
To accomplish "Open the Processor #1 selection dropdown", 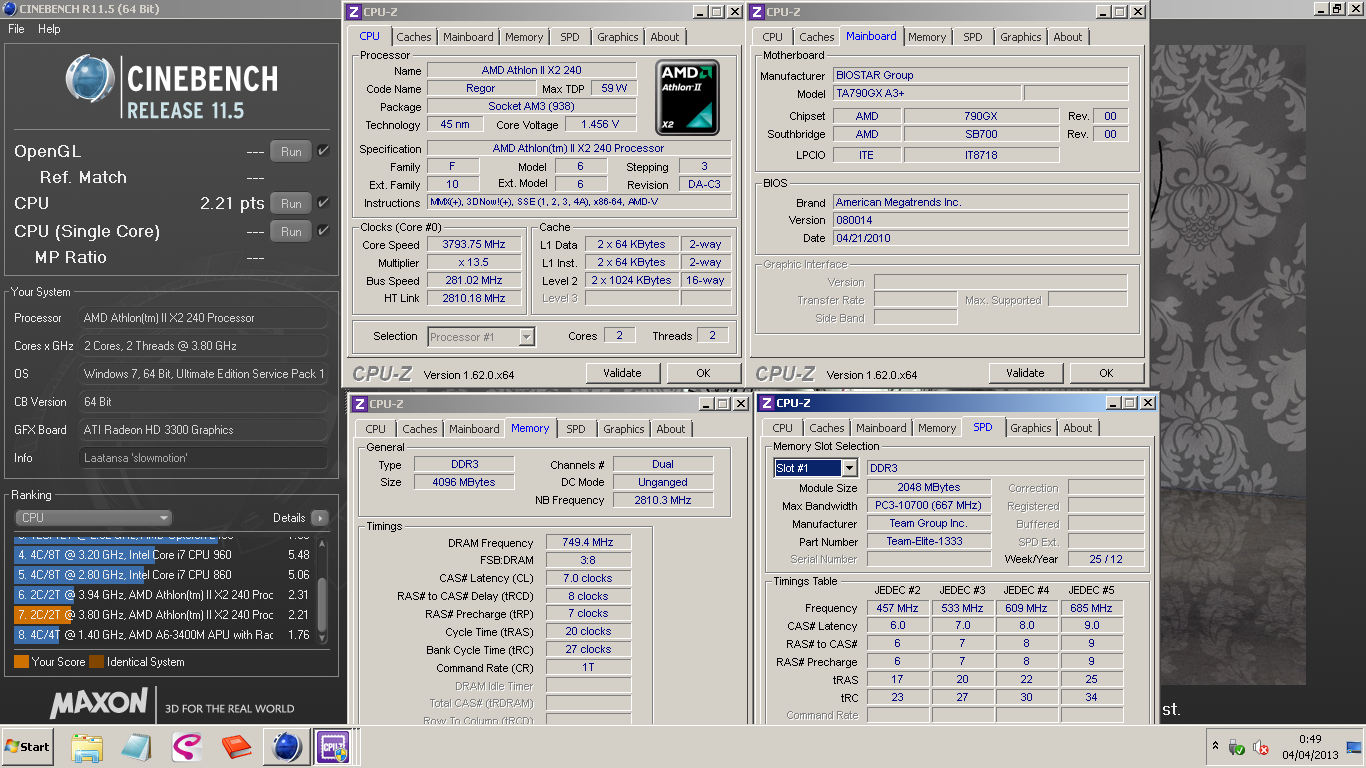I will point(481,337).
